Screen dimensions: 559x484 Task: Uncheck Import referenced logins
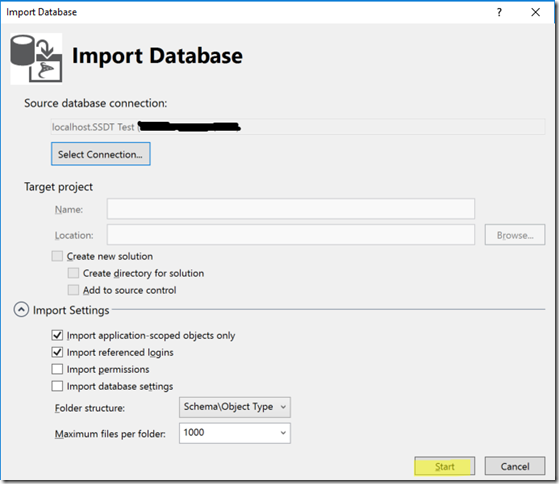pos(57,352)
